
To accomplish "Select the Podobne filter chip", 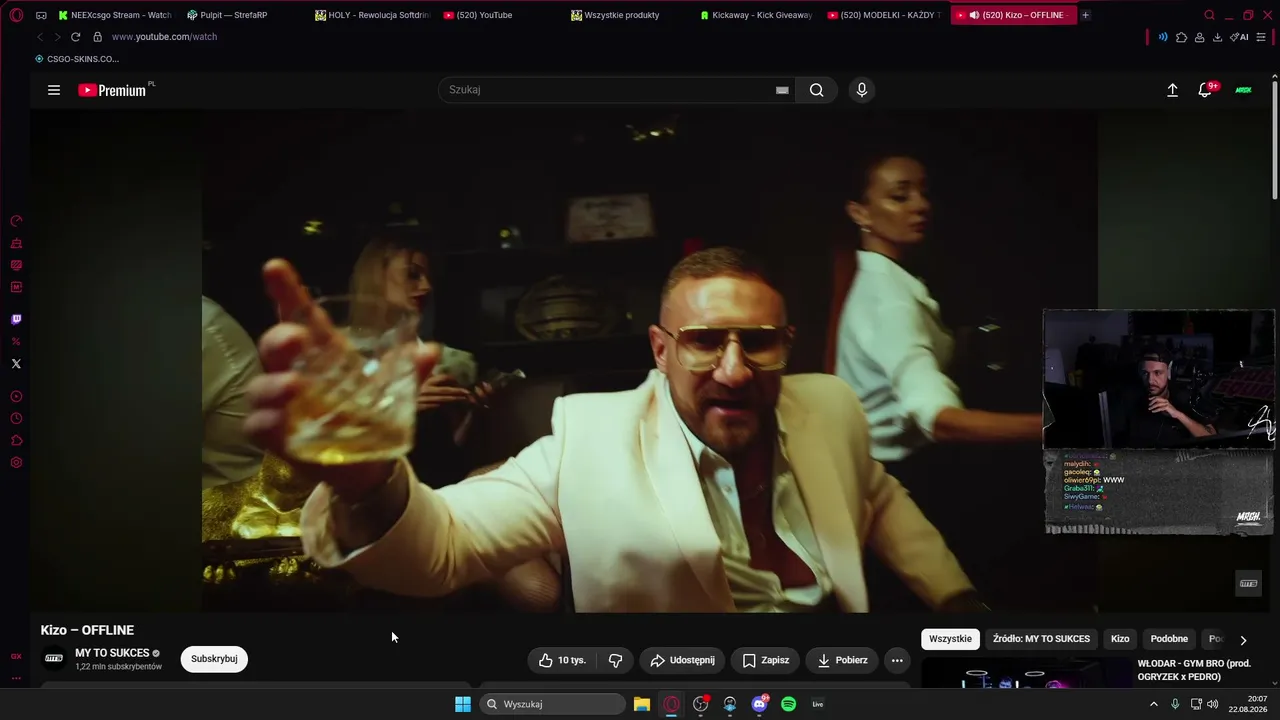I will click(1169, 639).
